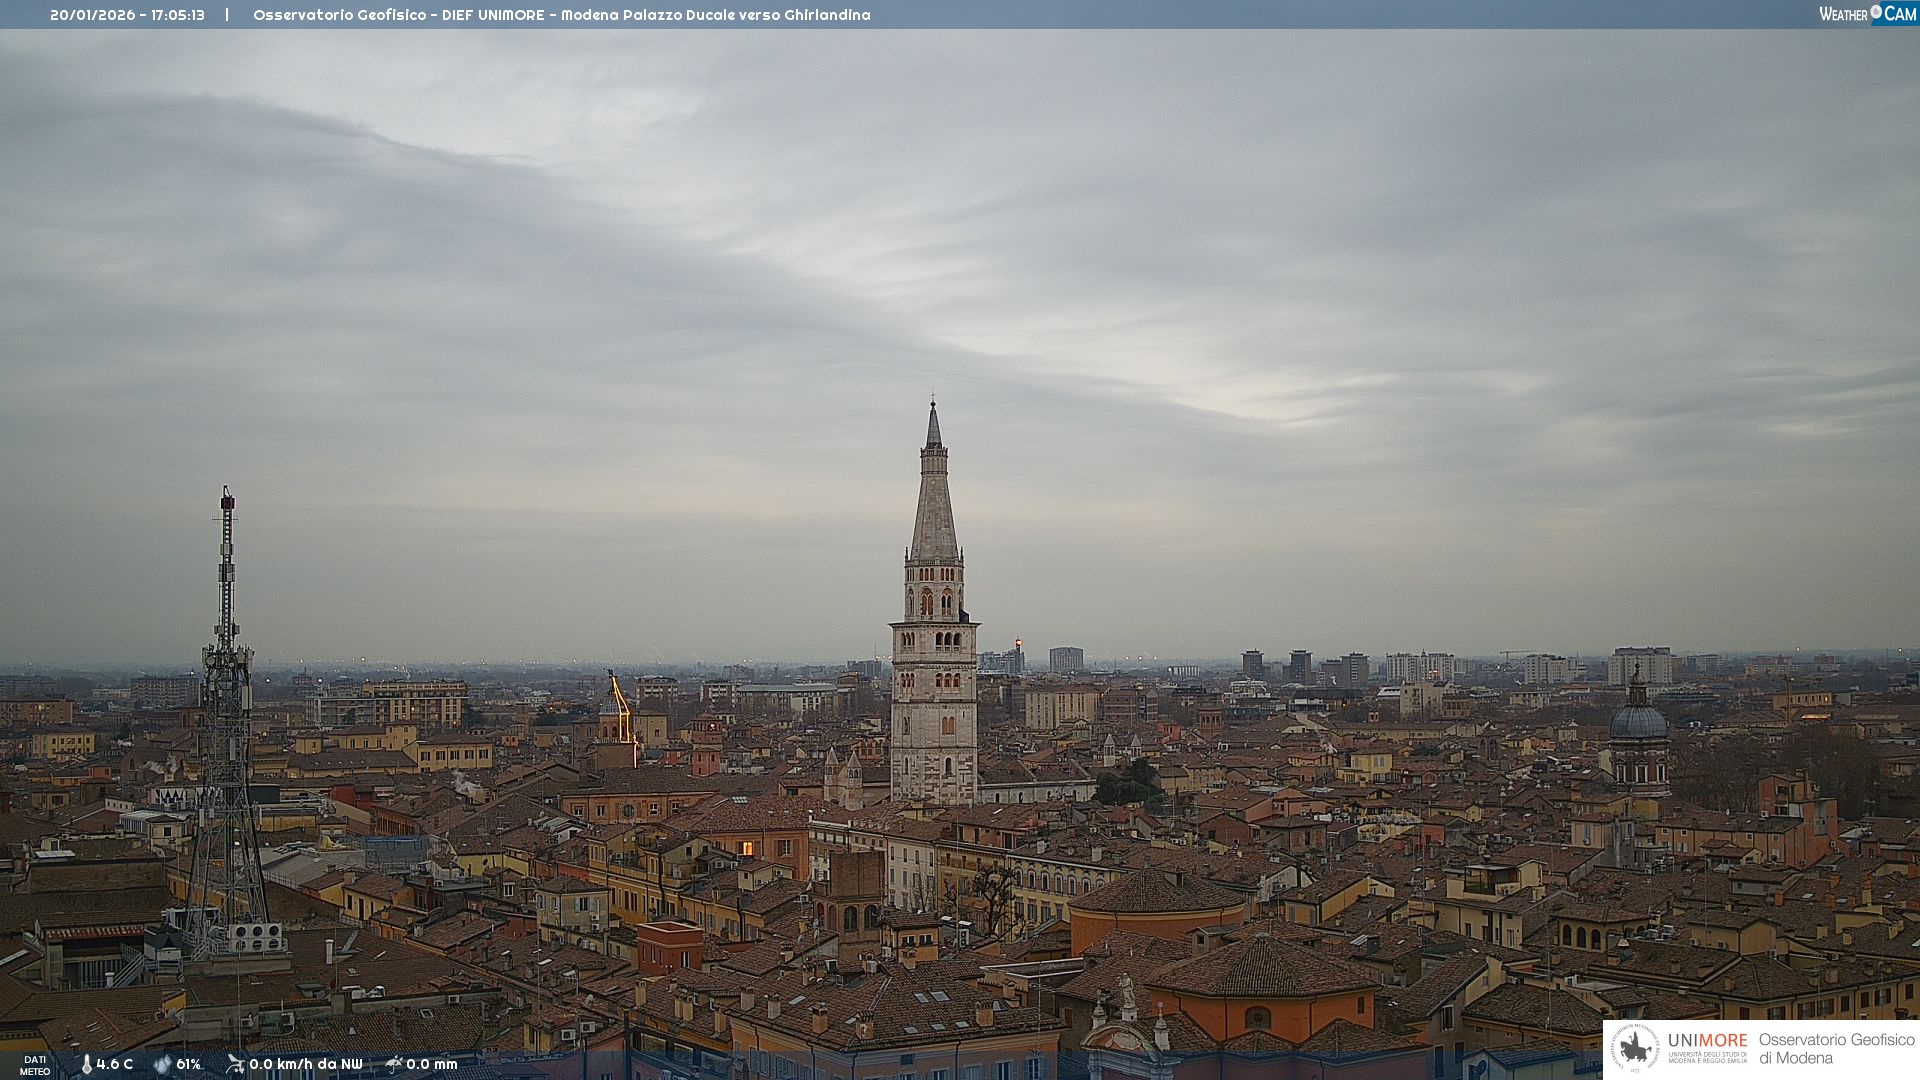This screenshot has width=1920, height=1080.
Task: Open the DATI METEO label
Action: tap(35, 1065)
